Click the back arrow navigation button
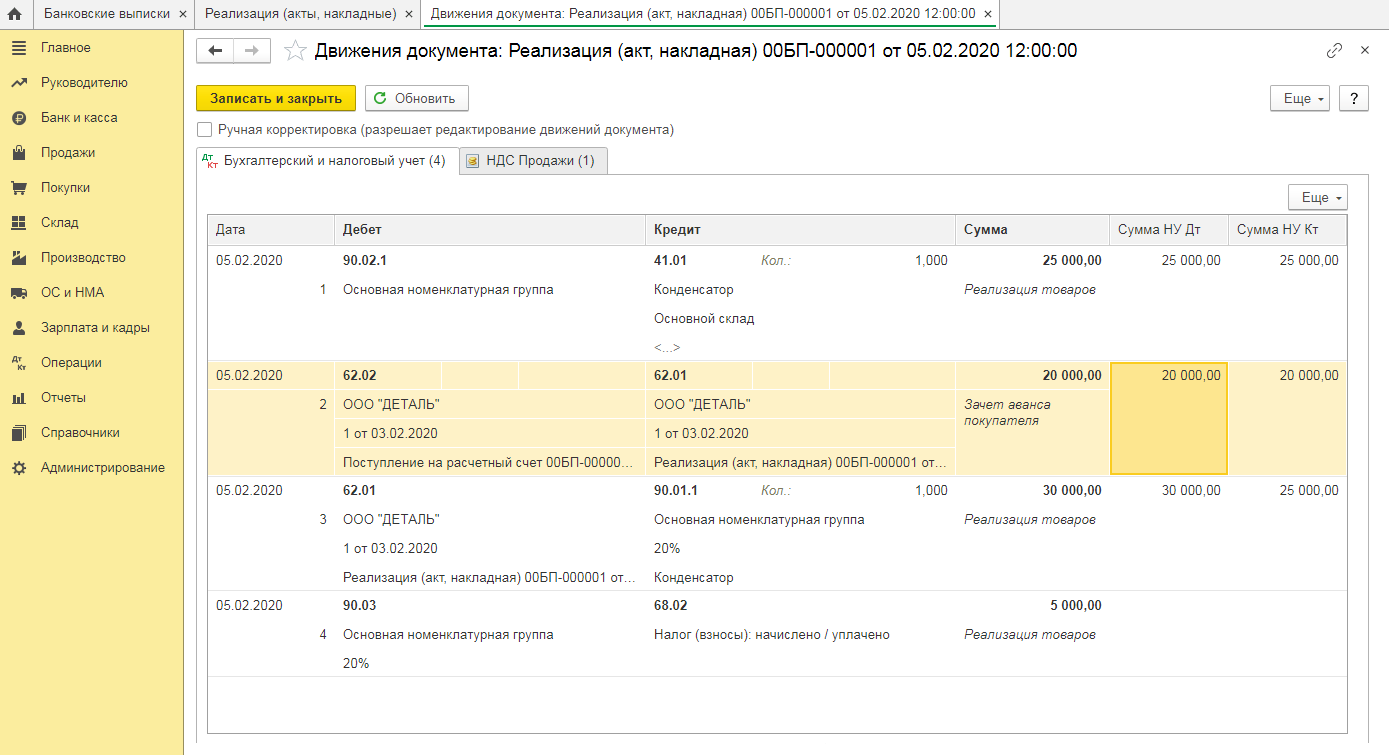This screenshot has width=1389, height=755. [215, 51]
